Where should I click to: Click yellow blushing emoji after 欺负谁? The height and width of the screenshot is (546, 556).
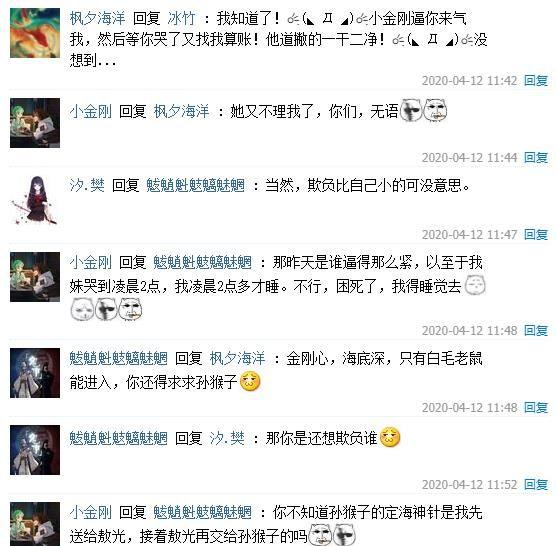click(x=390, y=437)
